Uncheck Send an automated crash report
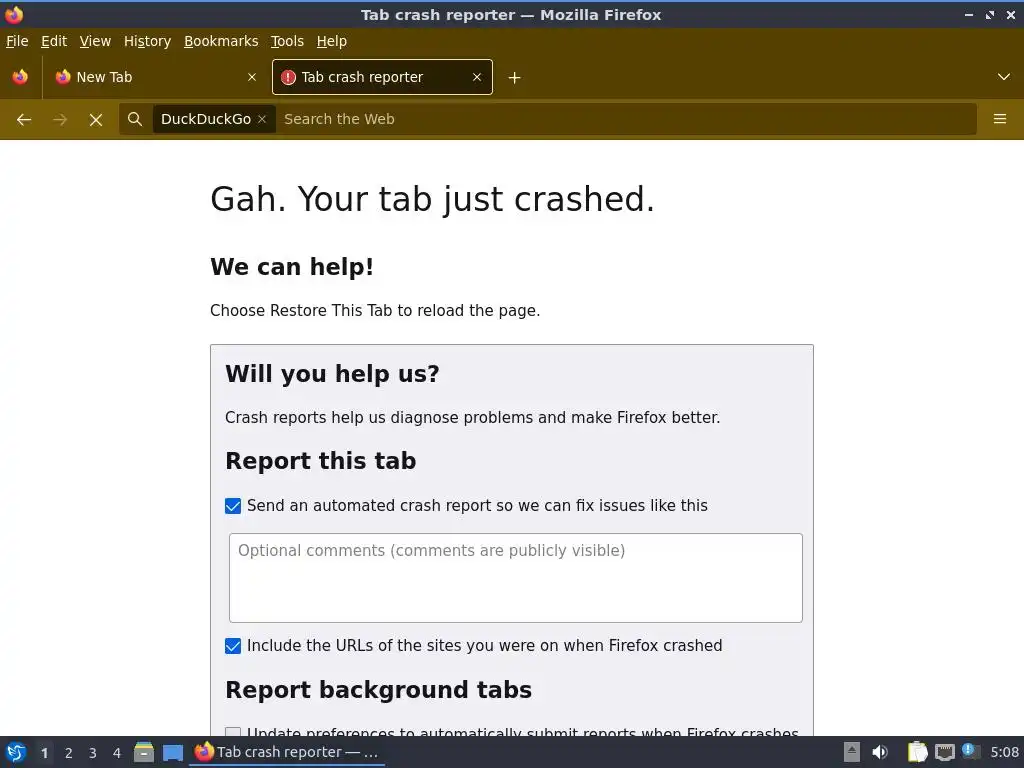The height and width of the screenshot is (768, 1024). click(233, 506)
